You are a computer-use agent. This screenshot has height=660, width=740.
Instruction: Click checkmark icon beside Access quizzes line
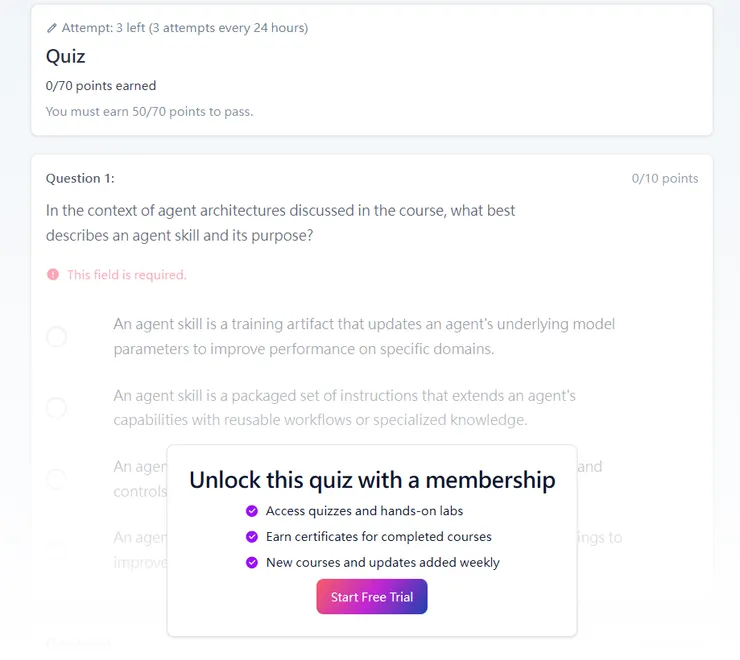(x=252, y=511)
